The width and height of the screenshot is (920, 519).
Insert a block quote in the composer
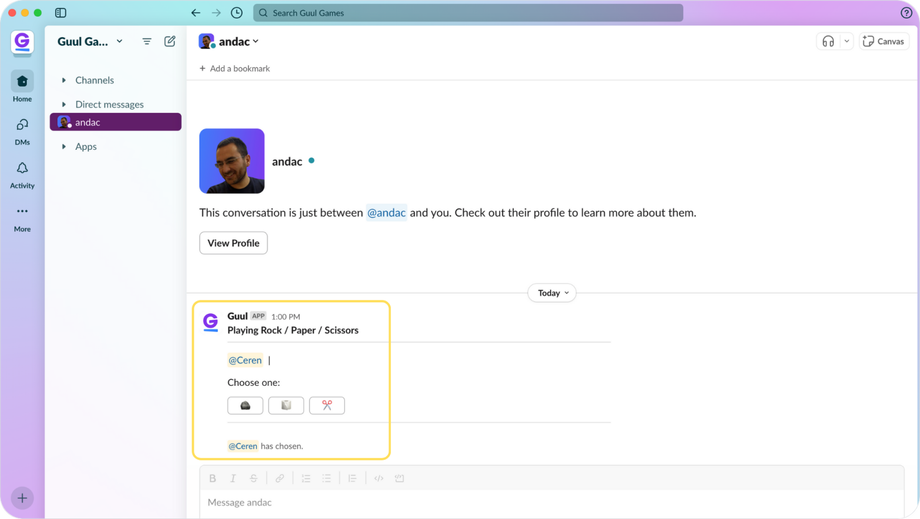[x=353, y=479]
